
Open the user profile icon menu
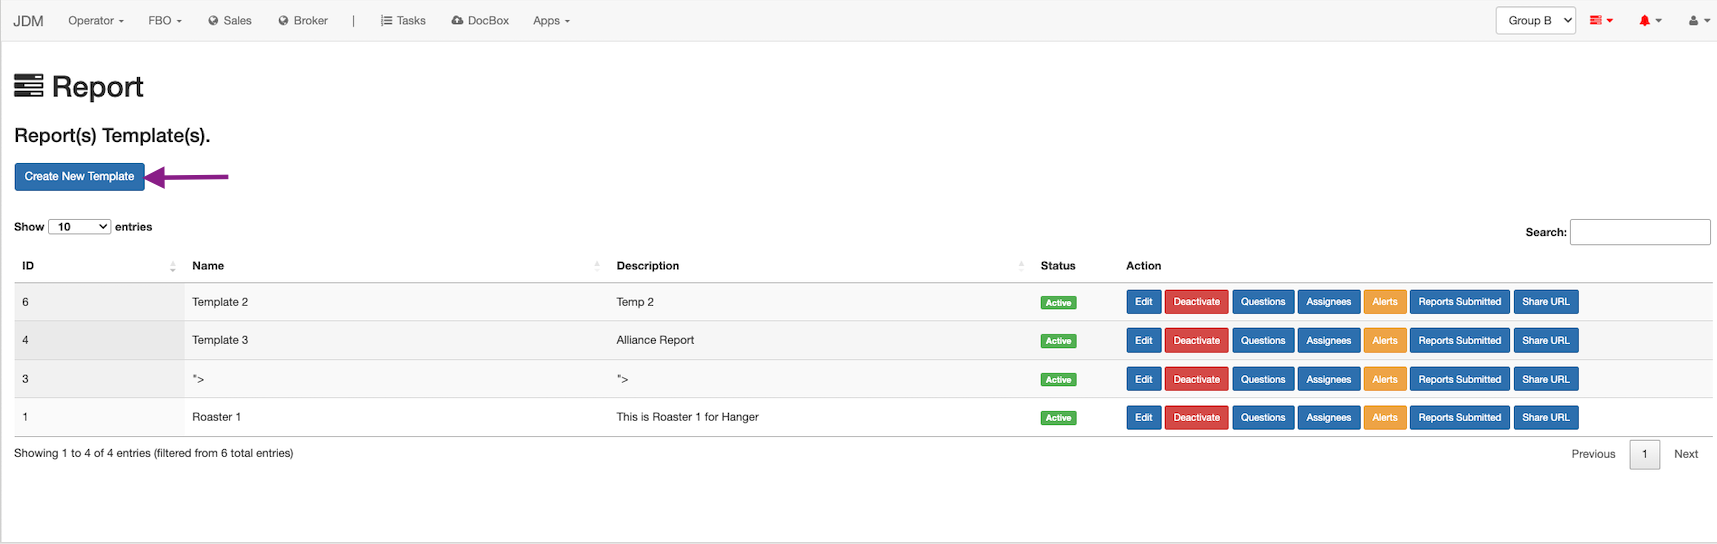1698,21
